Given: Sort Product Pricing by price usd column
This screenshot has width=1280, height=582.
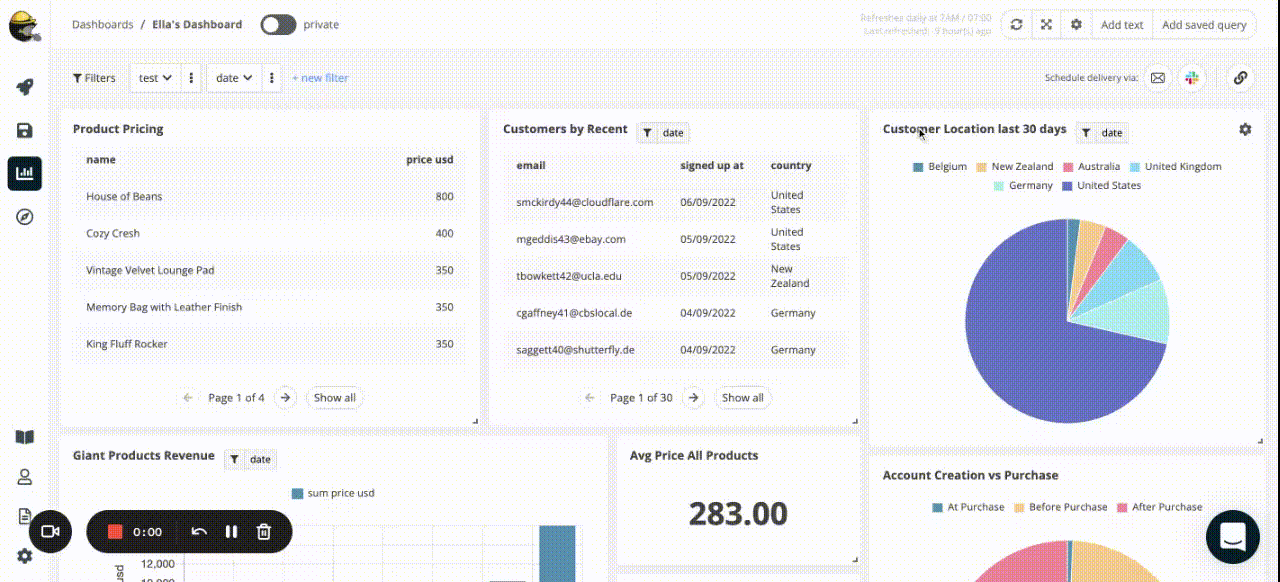Looking at the screenshot, I should tap(430, 160).
